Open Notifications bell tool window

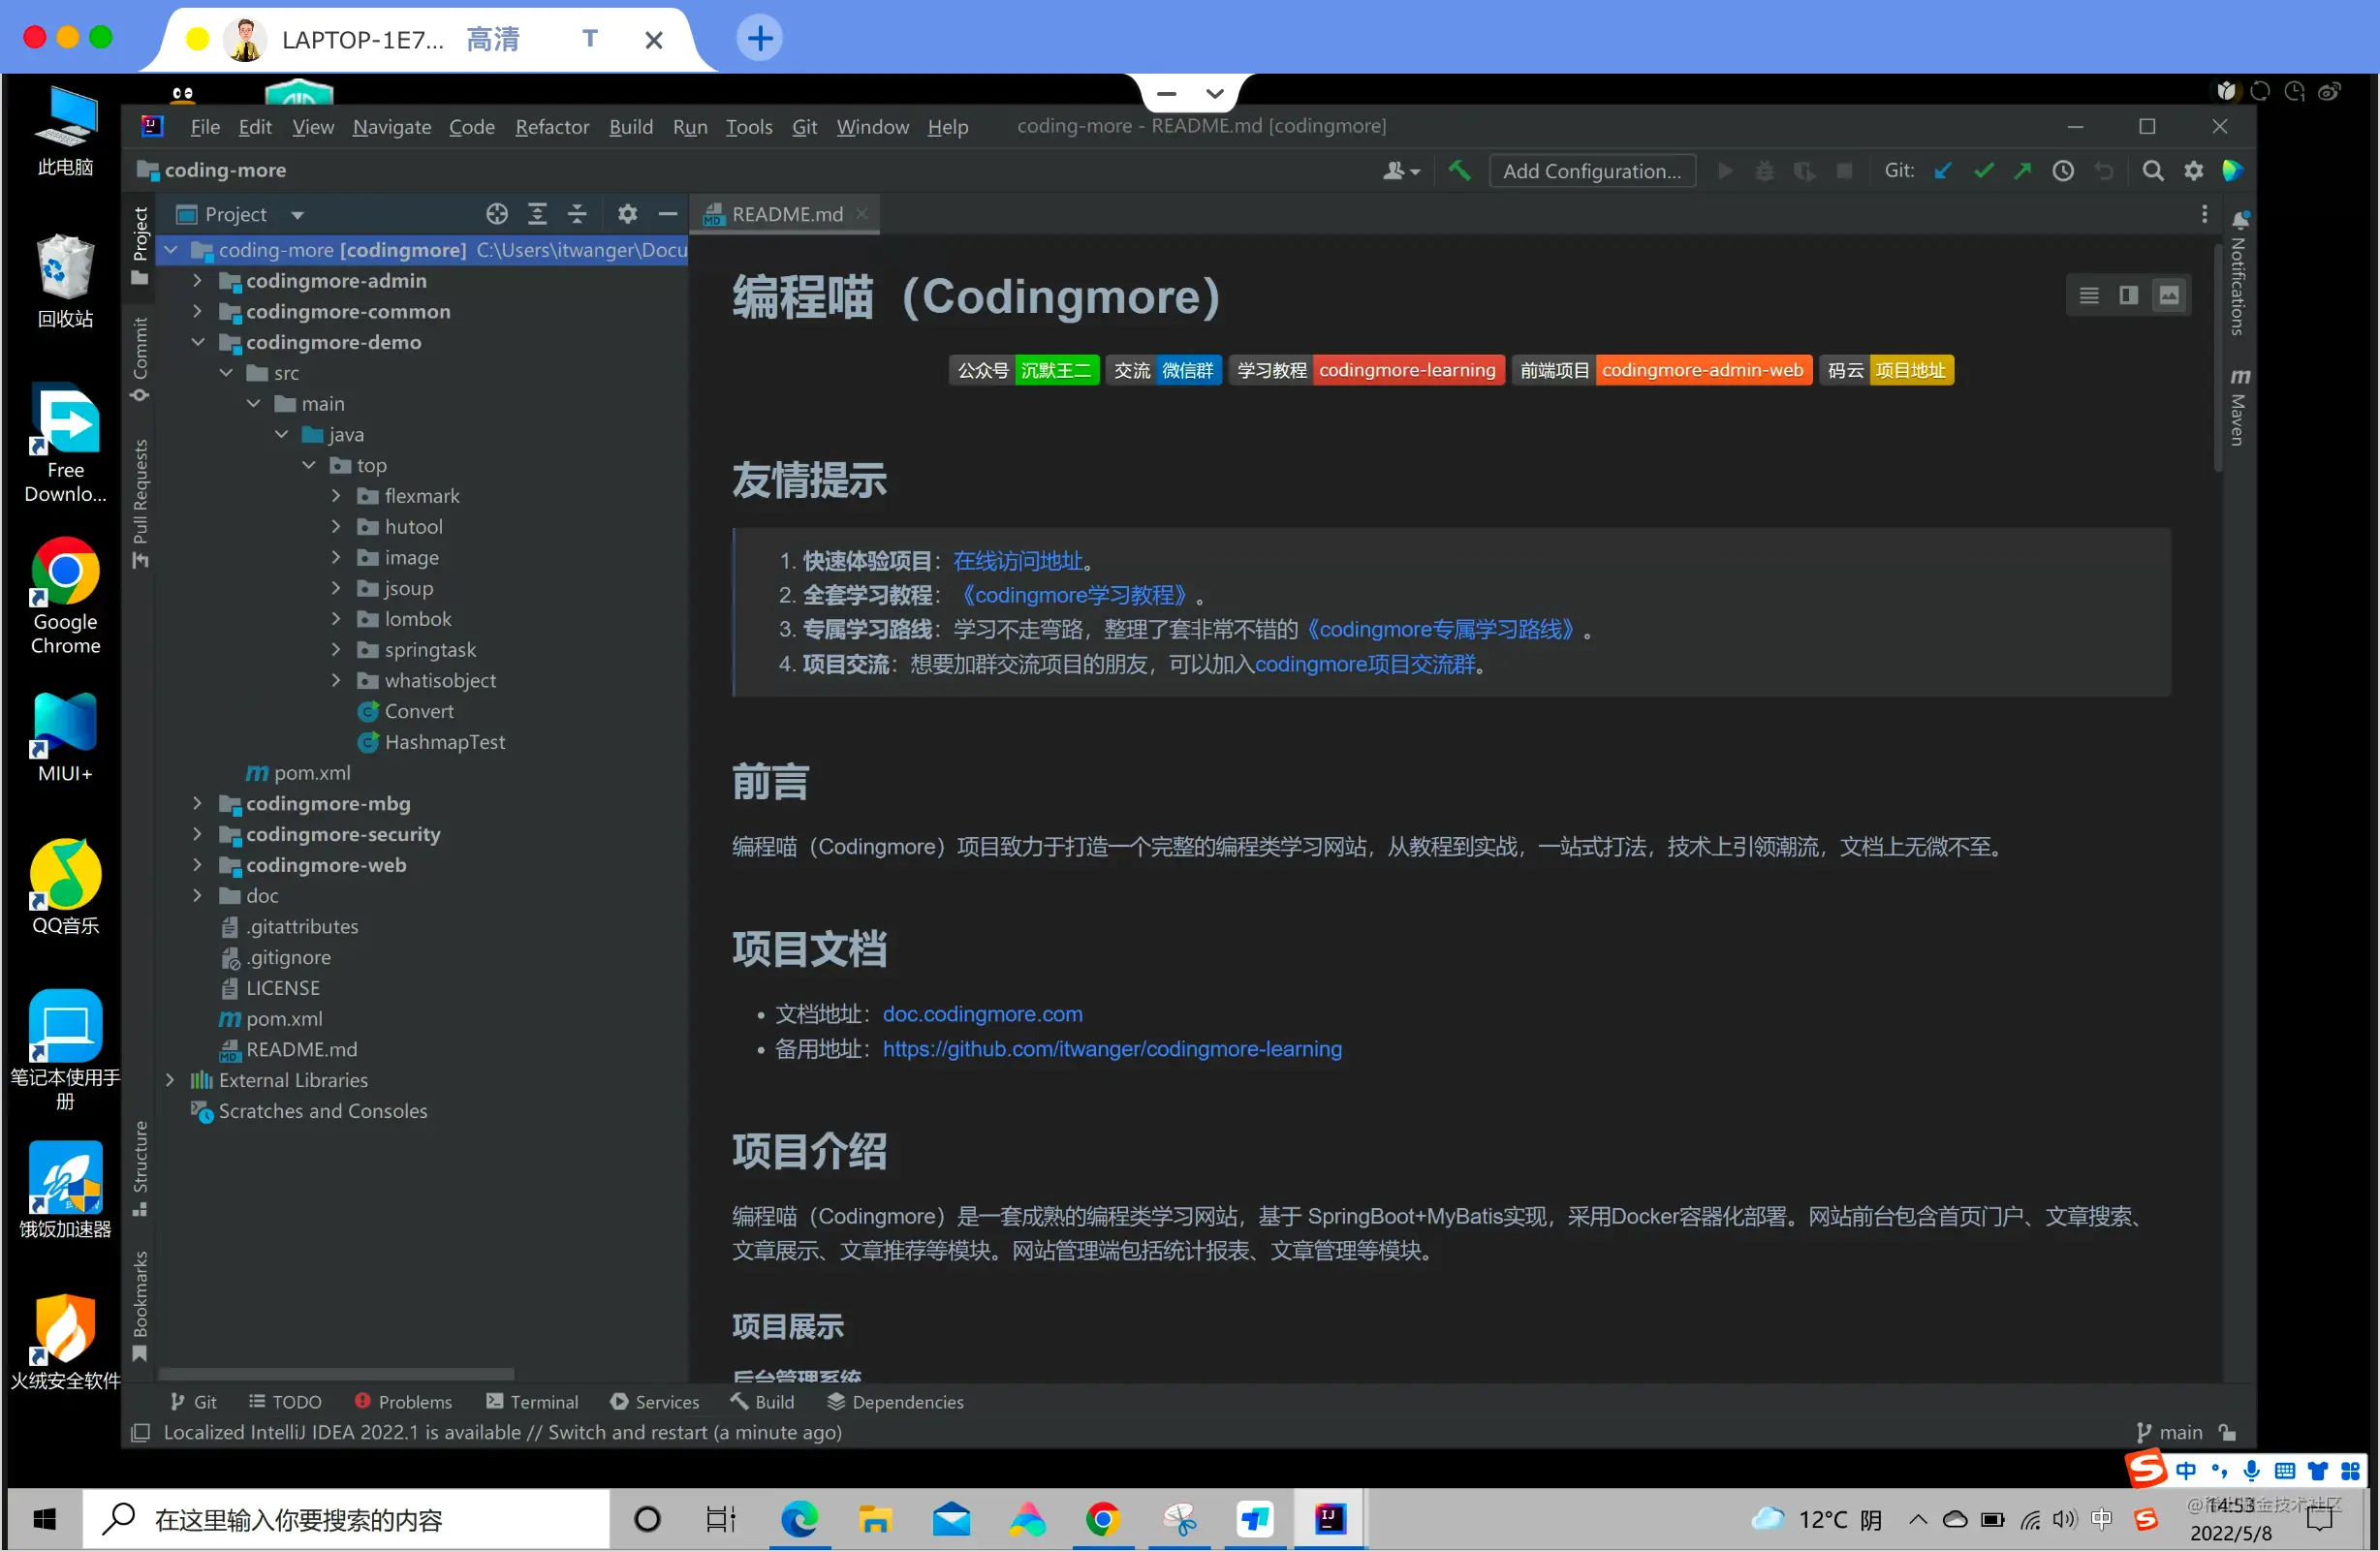point(2240,272)
